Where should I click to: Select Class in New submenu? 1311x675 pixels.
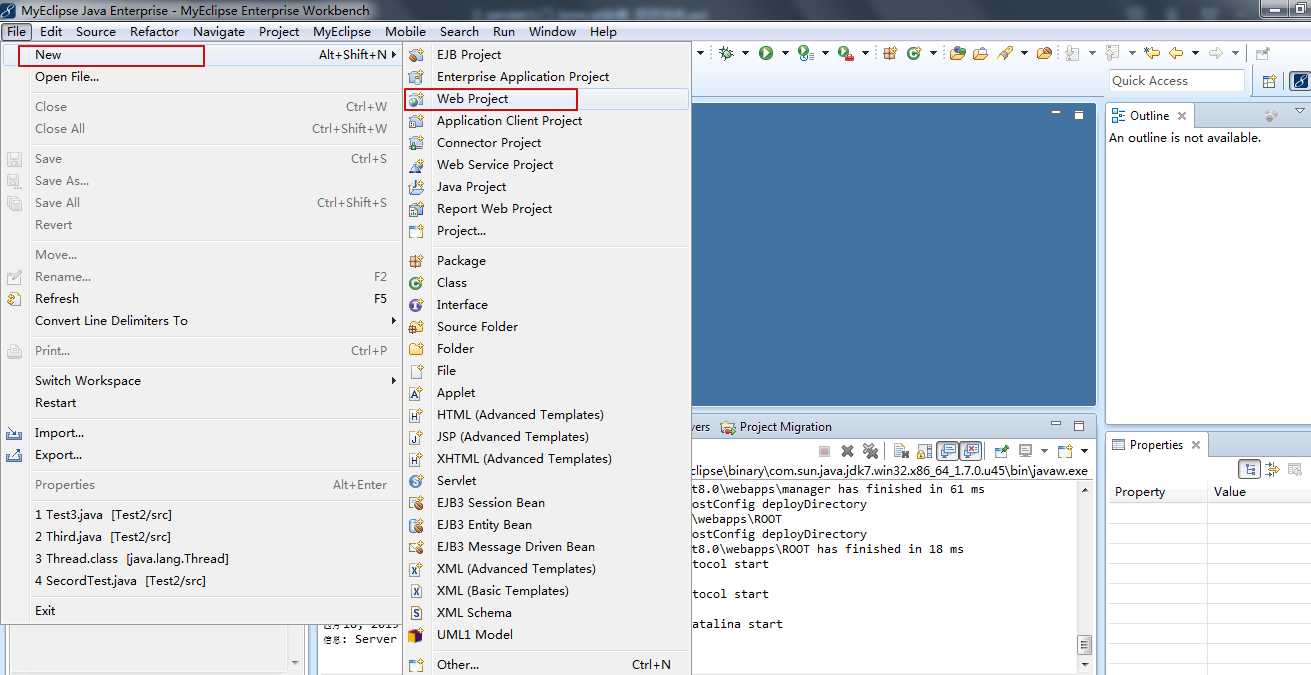pyautogui.click(x=546, y=283)
